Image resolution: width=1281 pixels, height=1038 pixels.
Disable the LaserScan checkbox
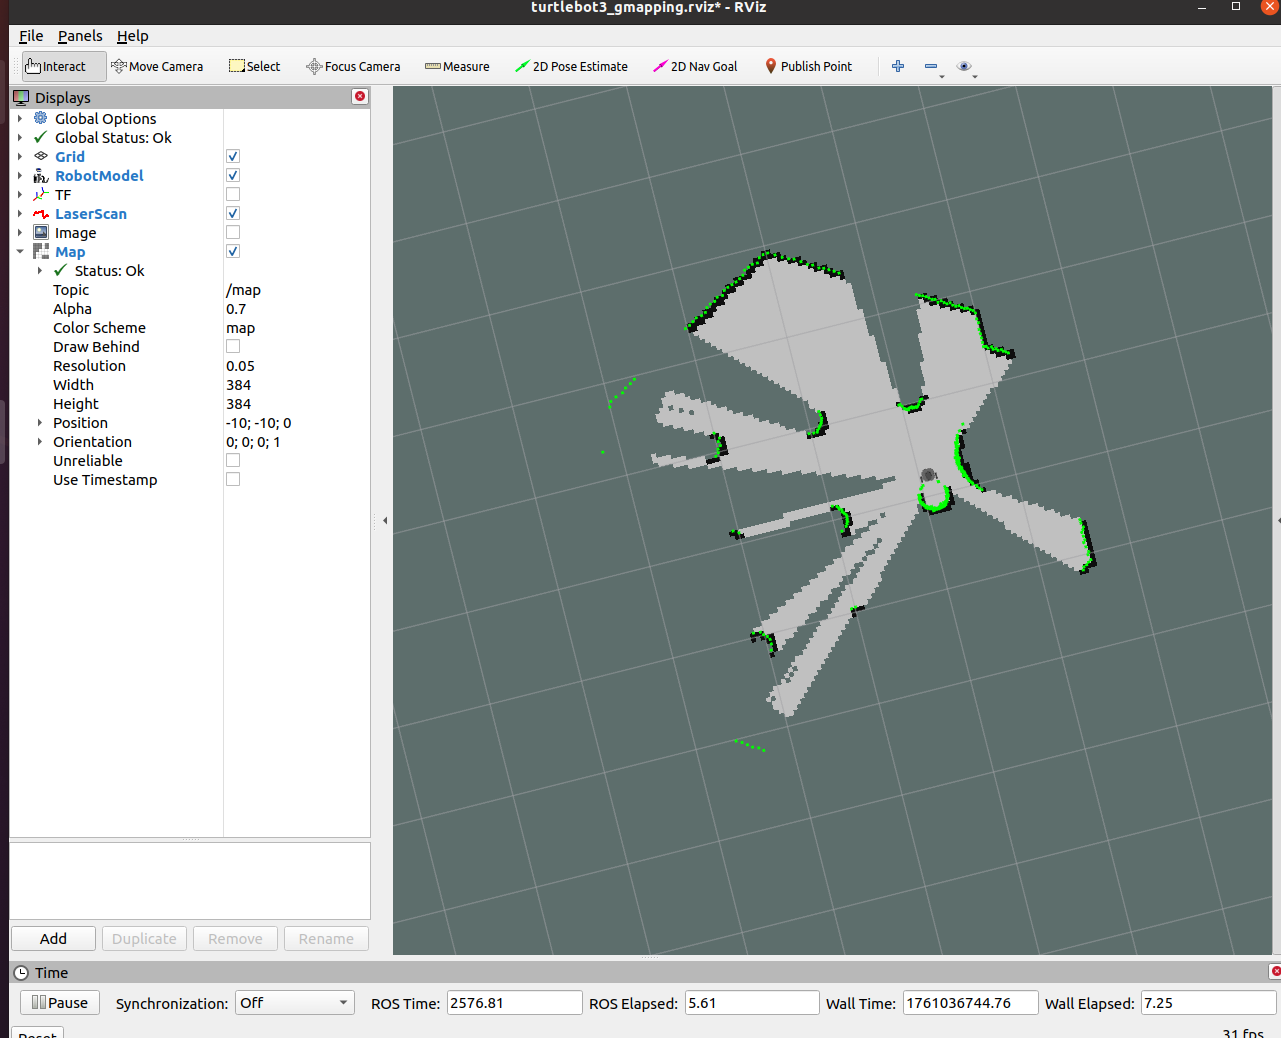click(233, 213)
